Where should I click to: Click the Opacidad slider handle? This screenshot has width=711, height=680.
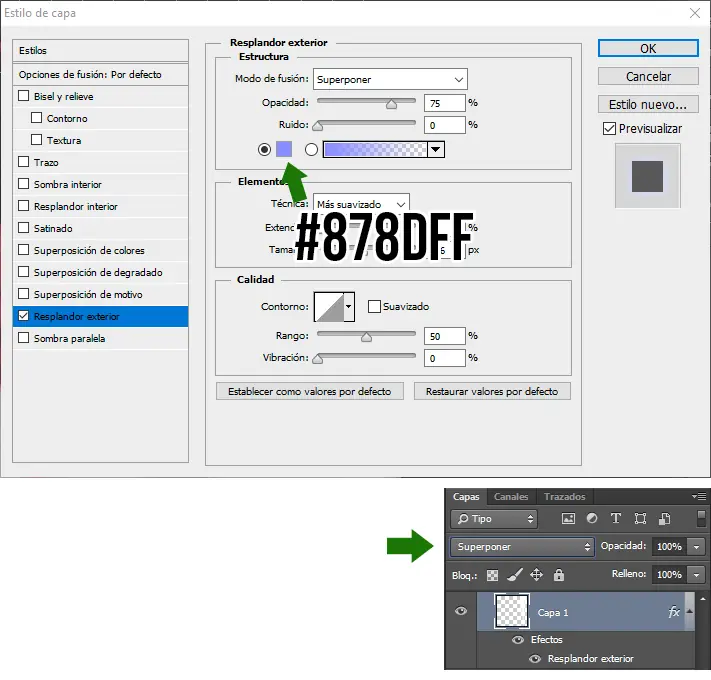(x=391, y=105)
